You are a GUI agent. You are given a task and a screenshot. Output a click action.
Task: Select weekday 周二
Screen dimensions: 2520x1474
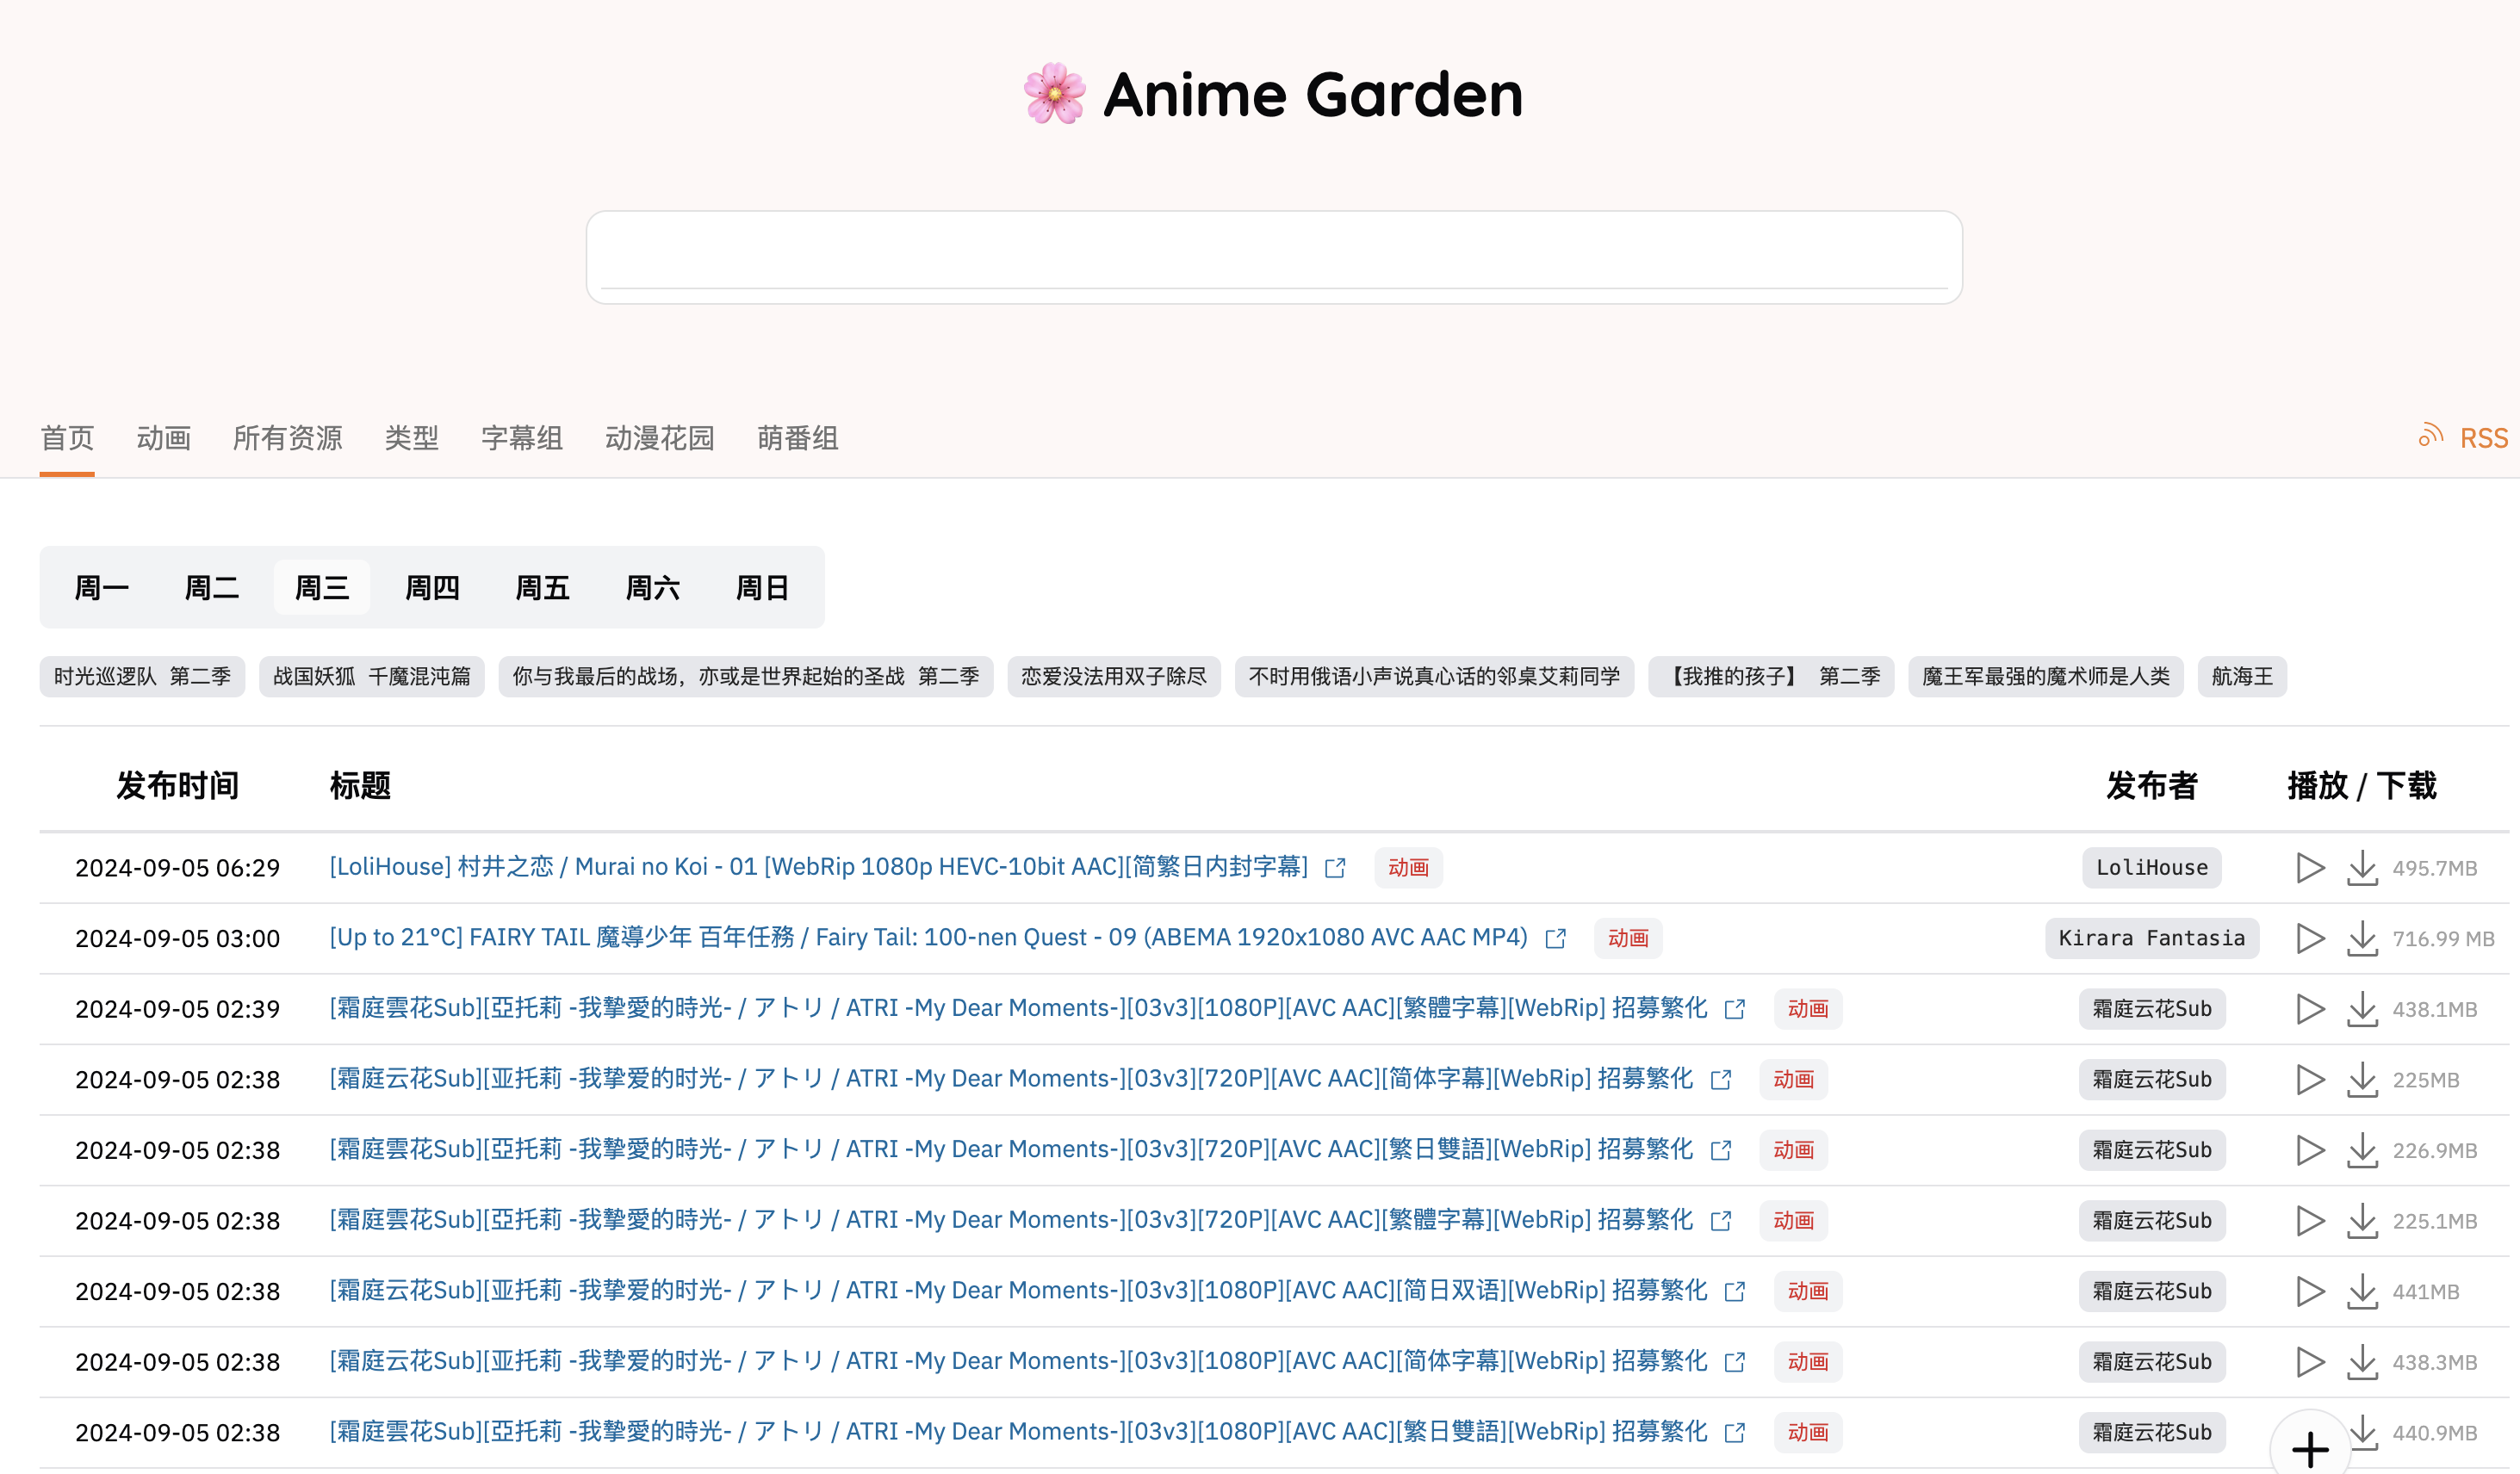[212, 588]
